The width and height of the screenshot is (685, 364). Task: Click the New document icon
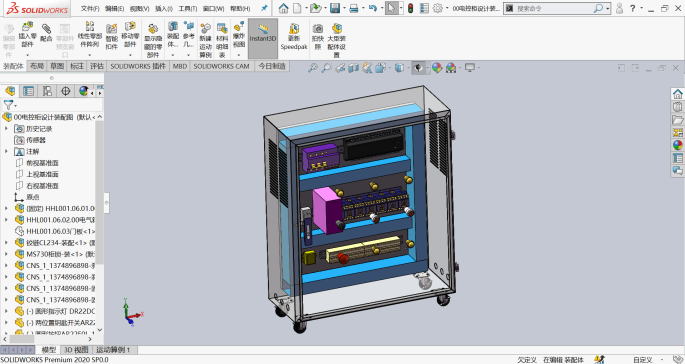(x=297, y=8)
